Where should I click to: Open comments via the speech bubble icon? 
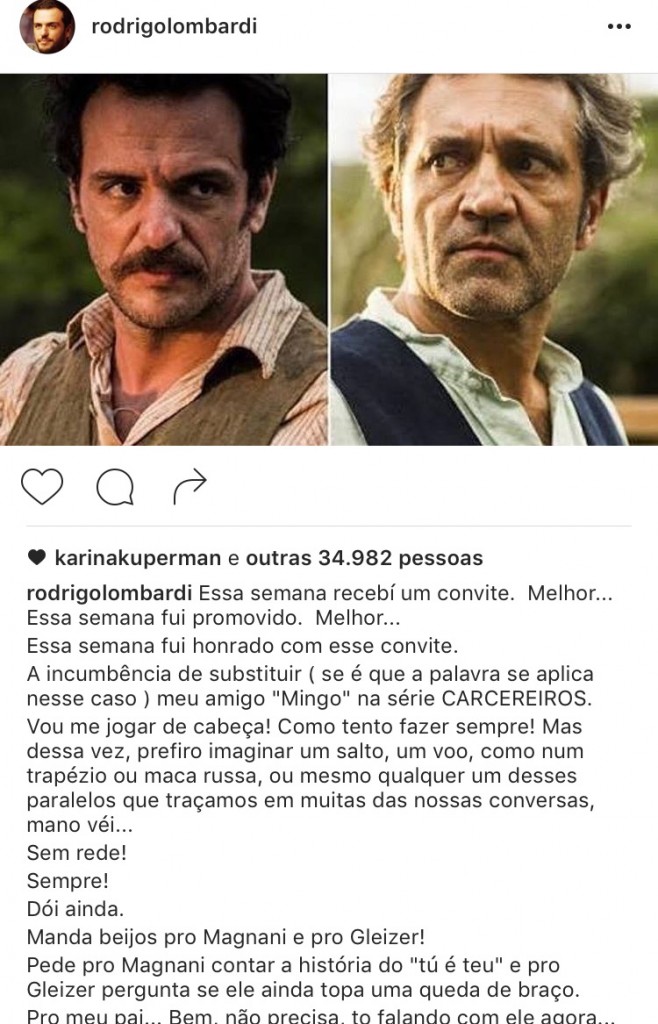coord(116,488)
